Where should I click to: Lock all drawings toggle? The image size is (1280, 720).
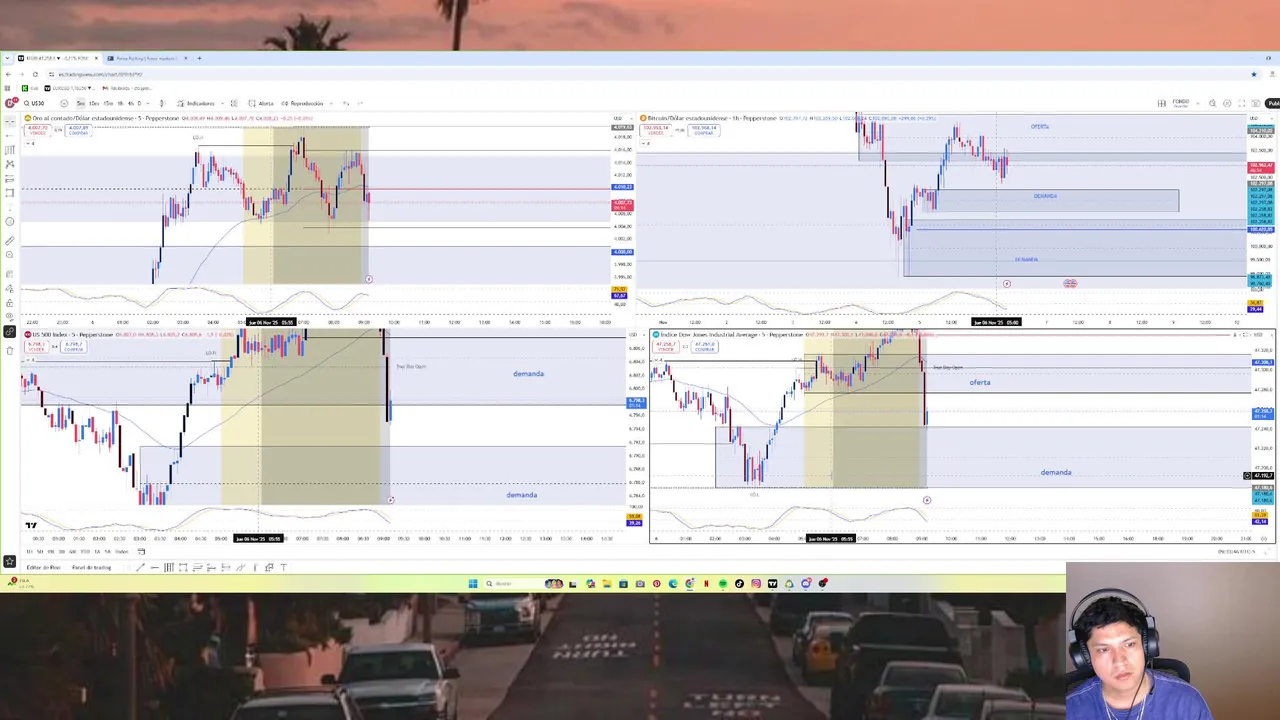click(10, 303)
